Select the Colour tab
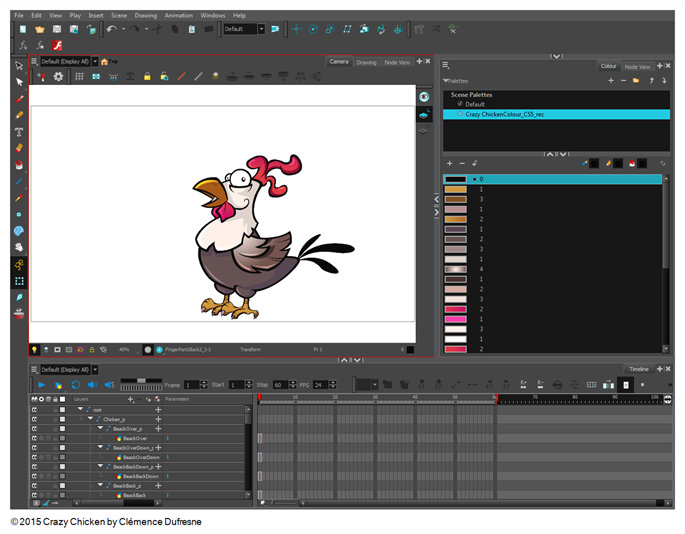 pyautogui.click(x=609, y=66)
